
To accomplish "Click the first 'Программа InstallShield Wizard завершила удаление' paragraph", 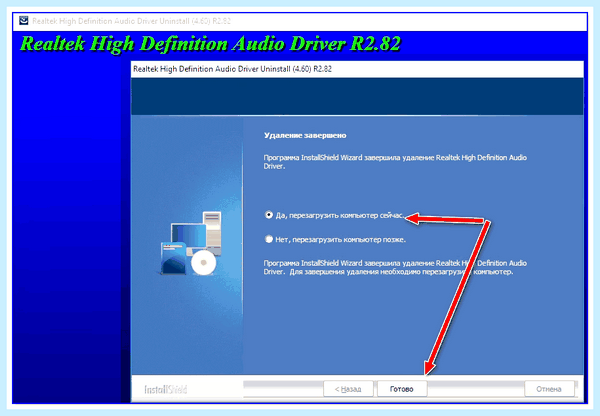I will pyautogui.click(x=395, y=162).
